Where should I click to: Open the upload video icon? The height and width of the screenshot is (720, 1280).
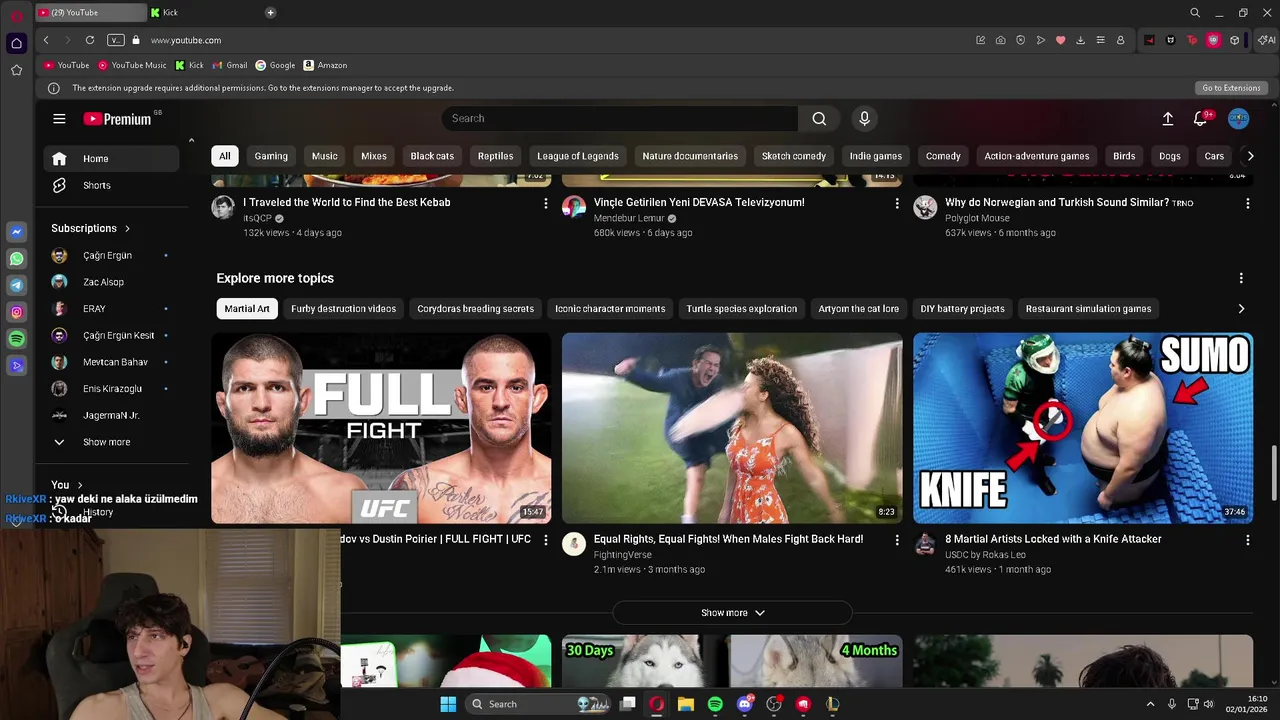click(1167, 118)
